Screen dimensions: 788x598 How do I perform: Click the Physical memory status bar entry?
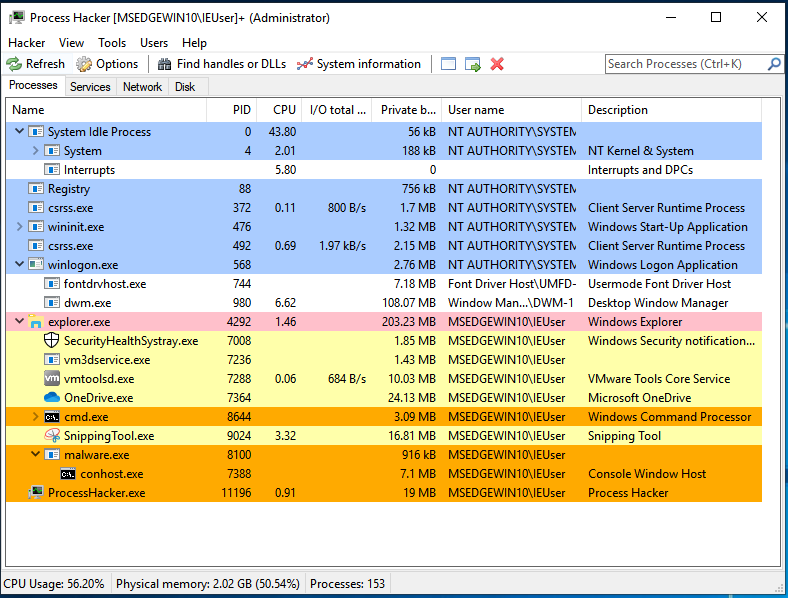[208, 584]
